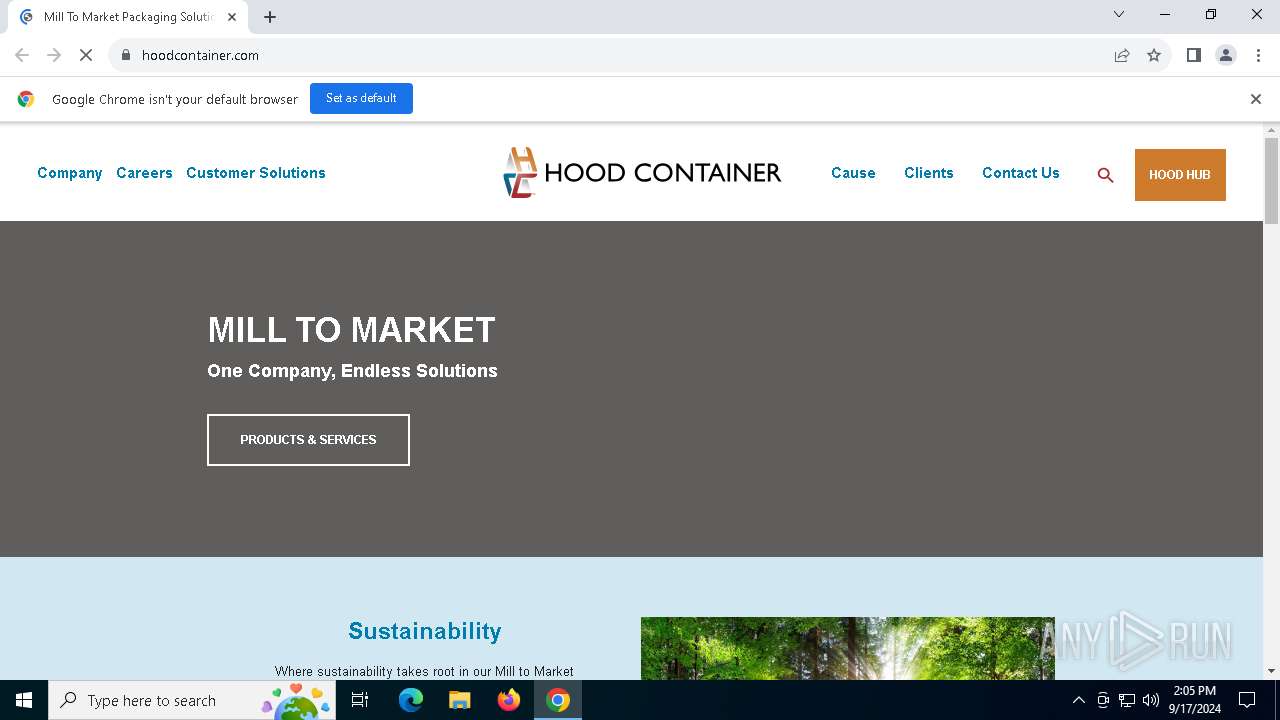1280x720 pixels.
Task: Open the taskbar clock and calendar
Action: [1194, 700]
